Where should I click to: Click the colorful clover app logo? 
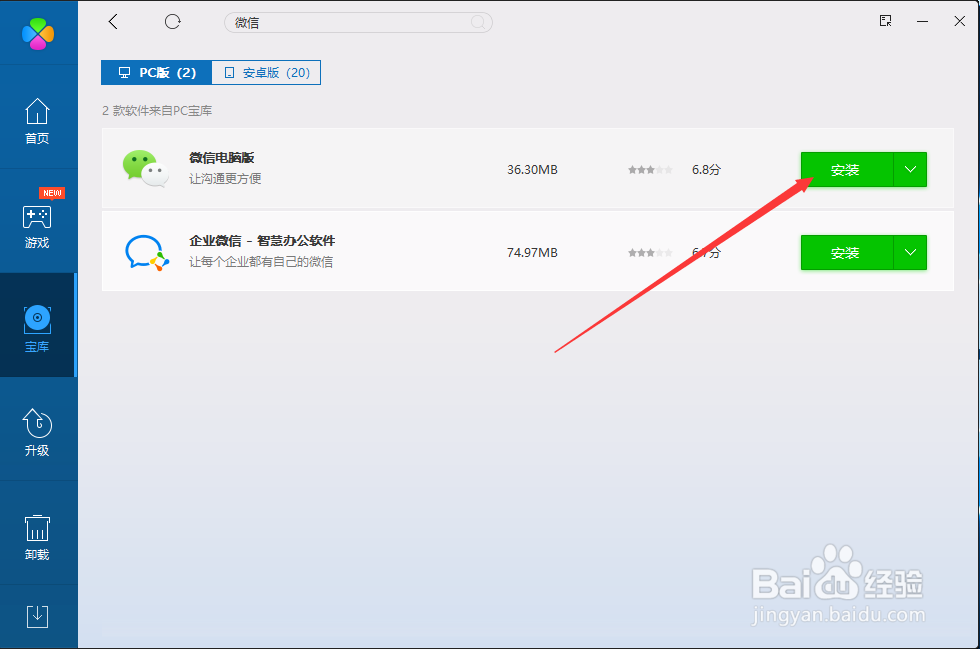click(38, 33)
